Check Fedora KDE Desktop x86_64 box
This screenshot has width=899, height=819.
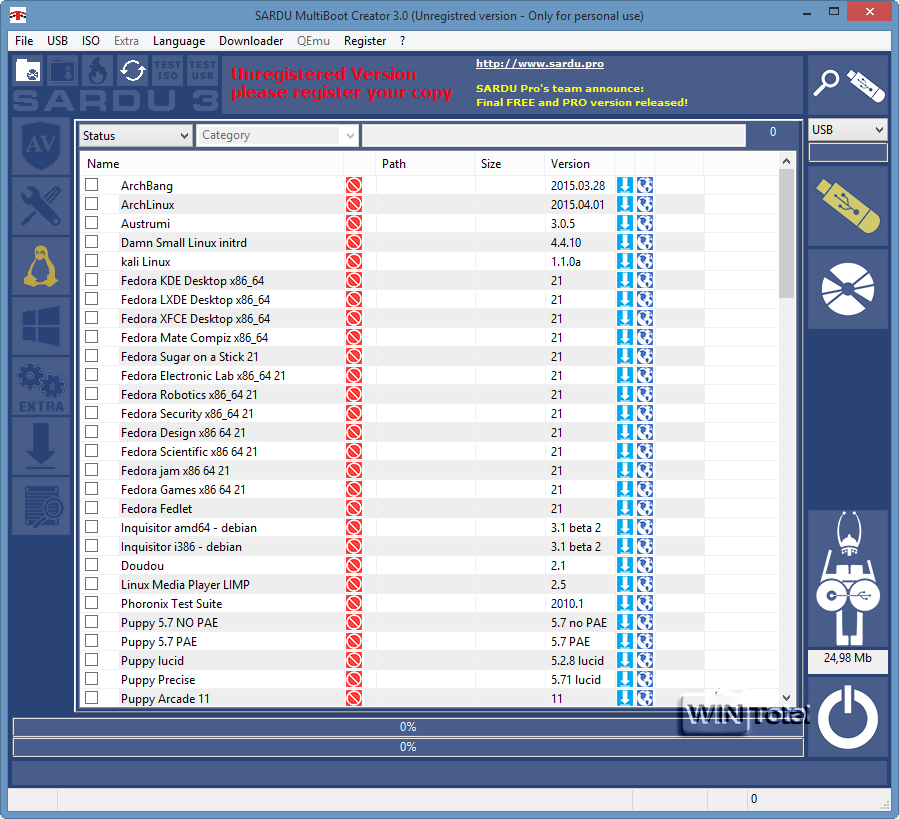tap(91, 279)
